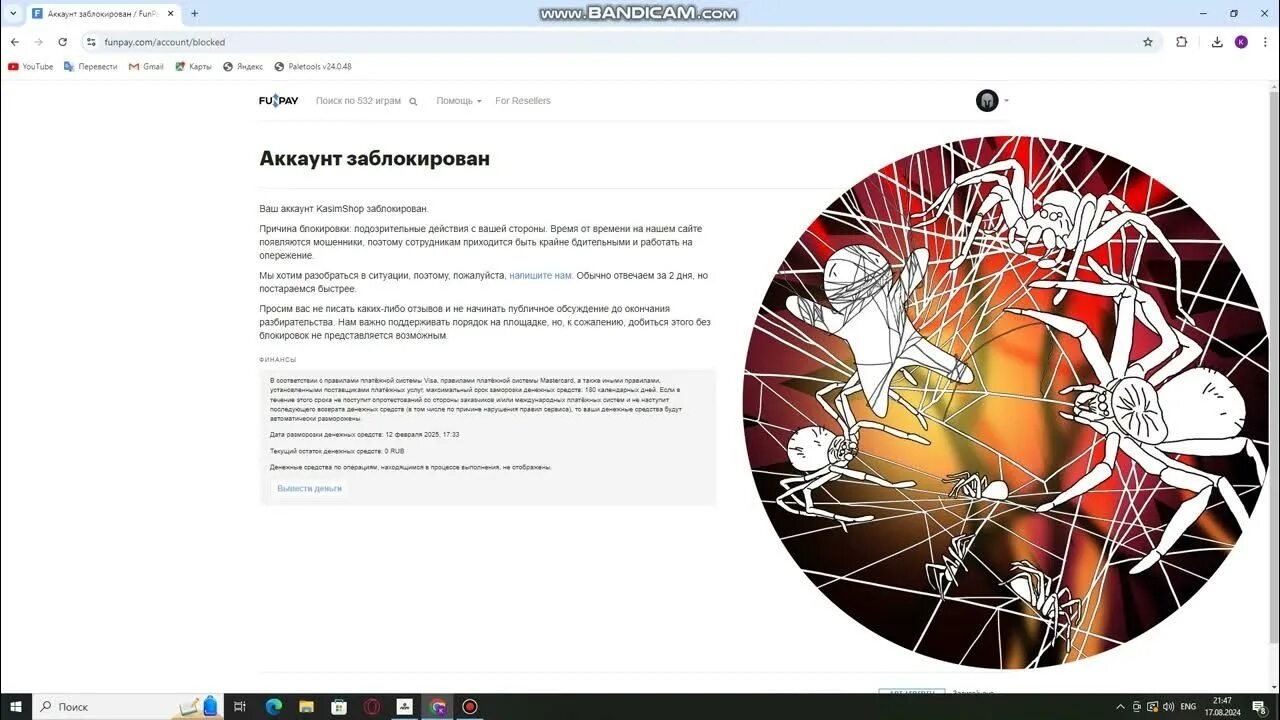
Task: Open the For Resellers menu item
Action: [522, 101]
